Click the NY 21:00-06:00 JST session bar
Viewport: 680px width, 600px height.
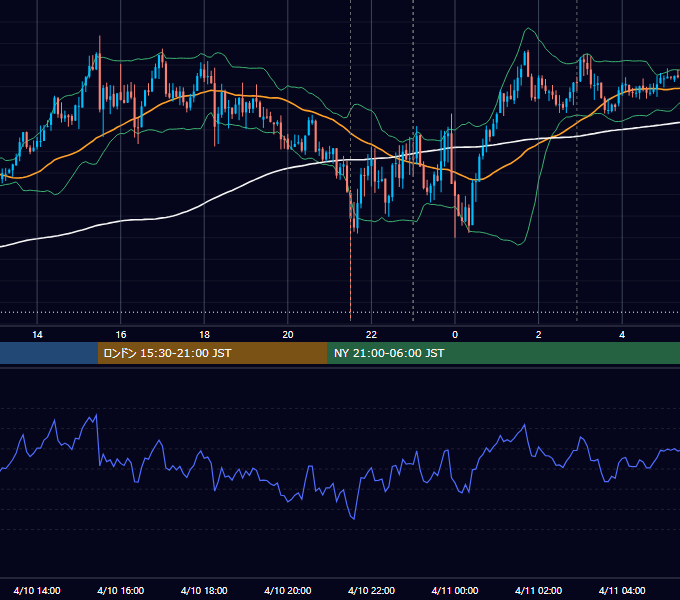pyautogui.click(x=503, y=353)
